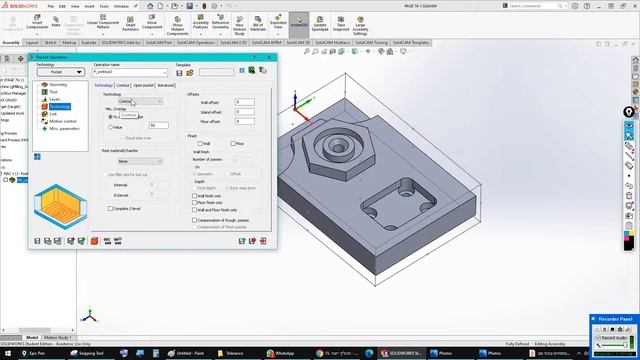Click Insert Components in the ribbon
This screenshot has width=640, height=360.
click(x=37, y=21)
